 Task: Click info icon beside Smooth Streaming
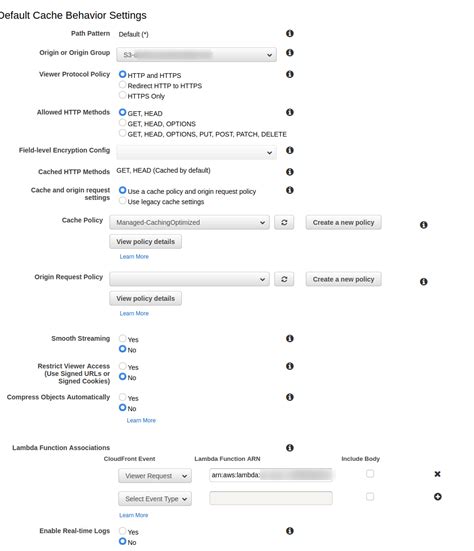pos(290,338)
